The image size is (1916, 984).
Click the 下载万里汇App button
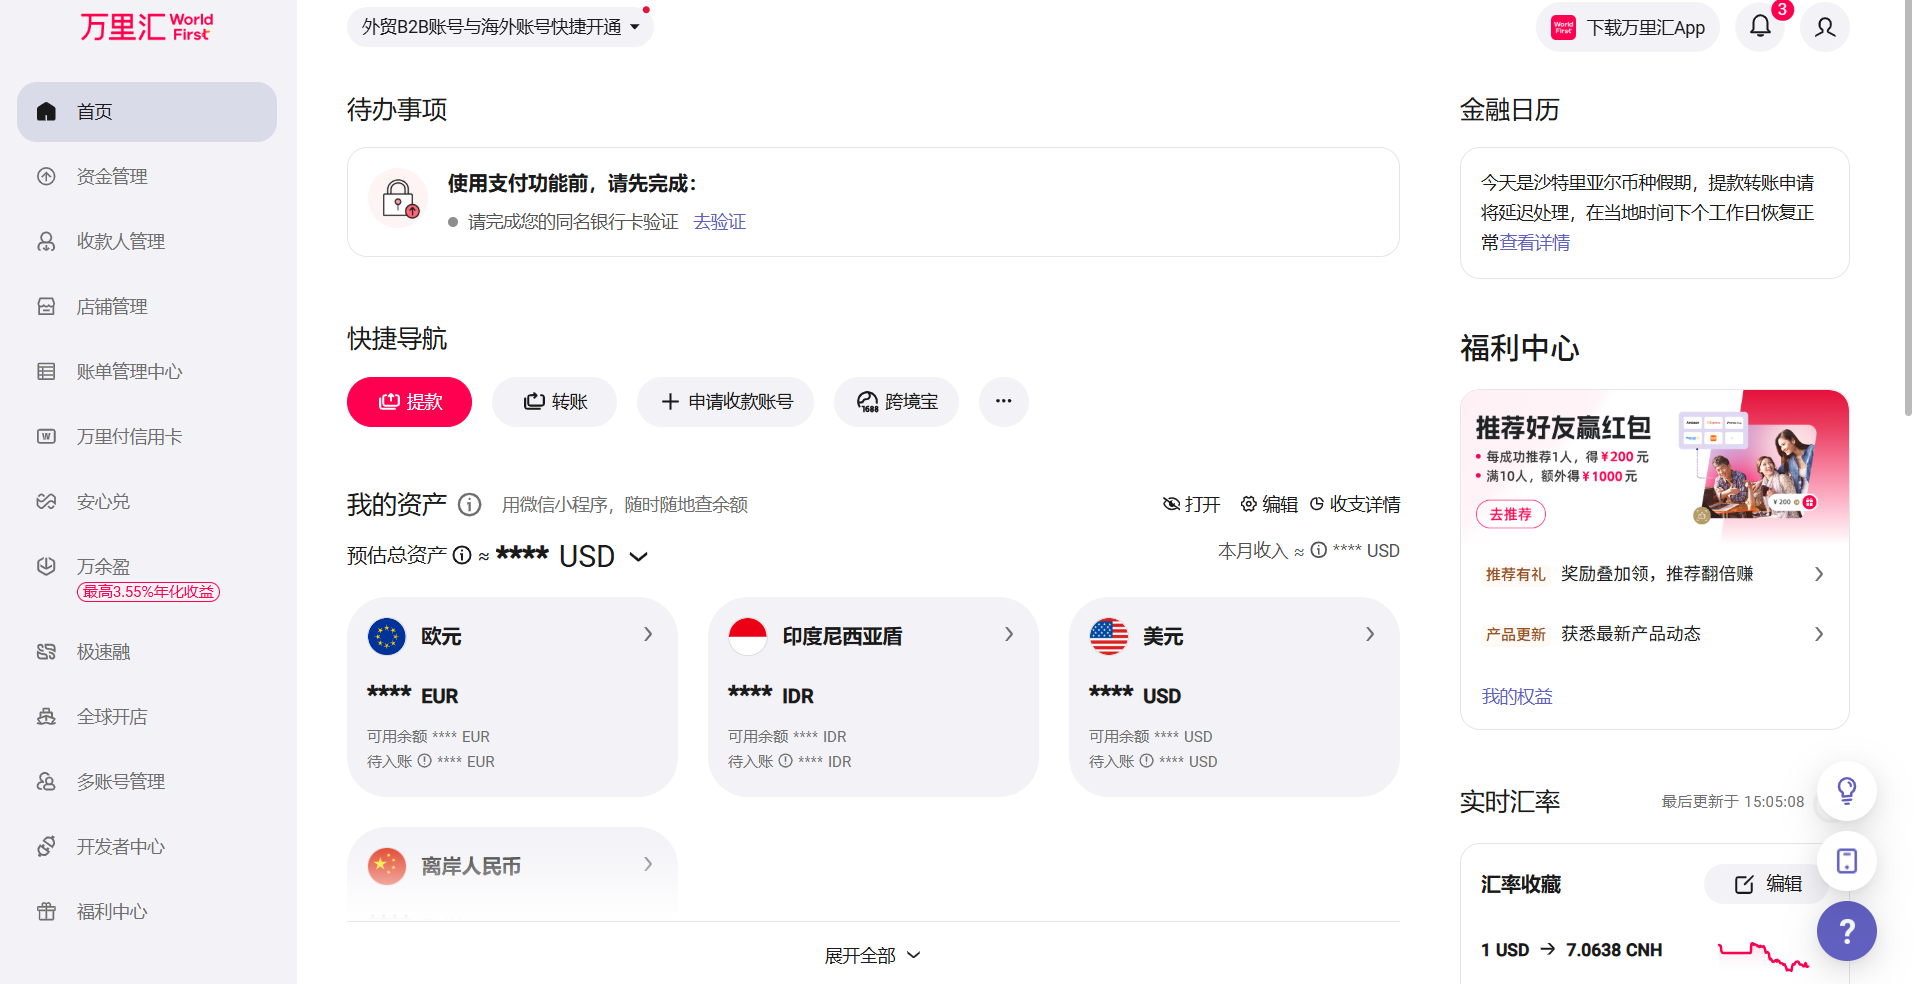[x=1627, y=27]
